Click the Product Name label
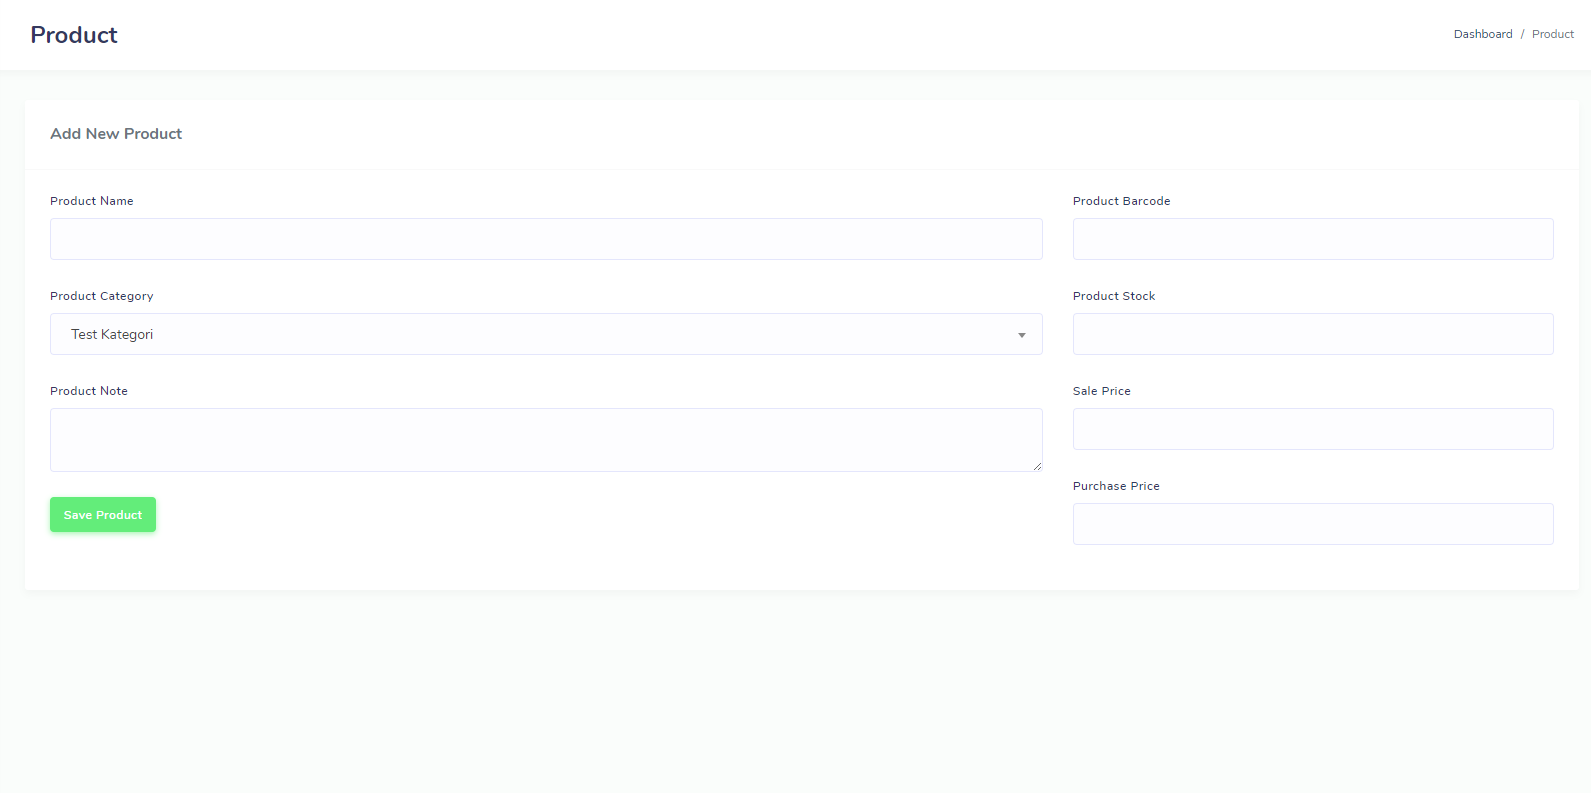Image resolution: width=1591 pixels, height=793 pixels. tap(92, 201)
